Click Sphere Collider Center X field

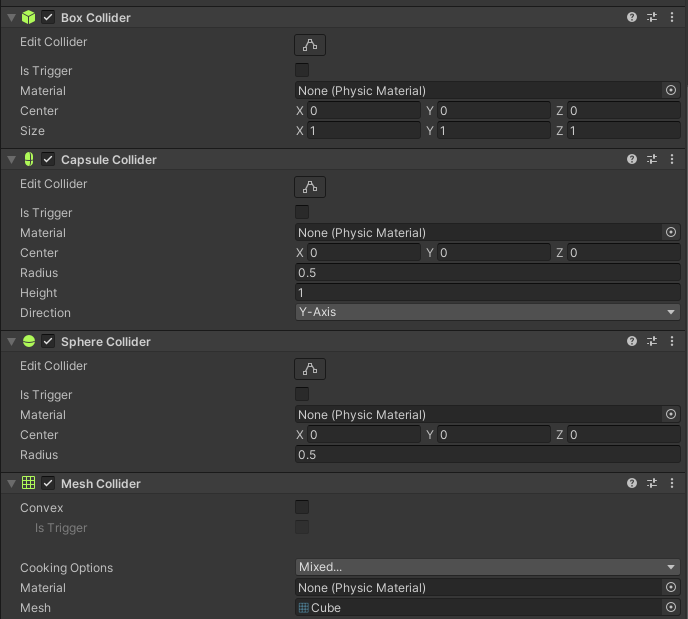(x=364, y=435)
